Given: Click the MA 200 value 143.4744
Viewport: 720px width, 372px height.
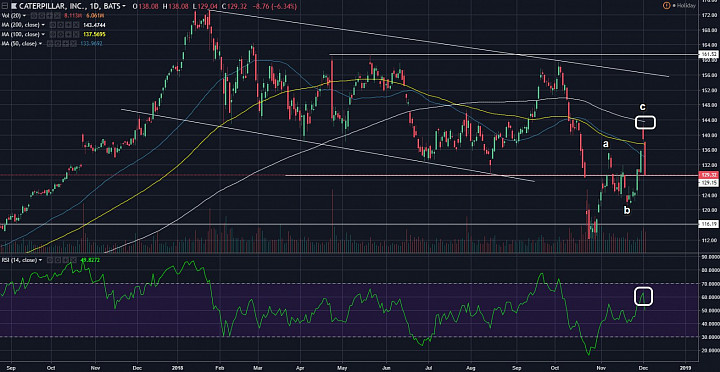Looking at the screenshot, I should (95, 25).
